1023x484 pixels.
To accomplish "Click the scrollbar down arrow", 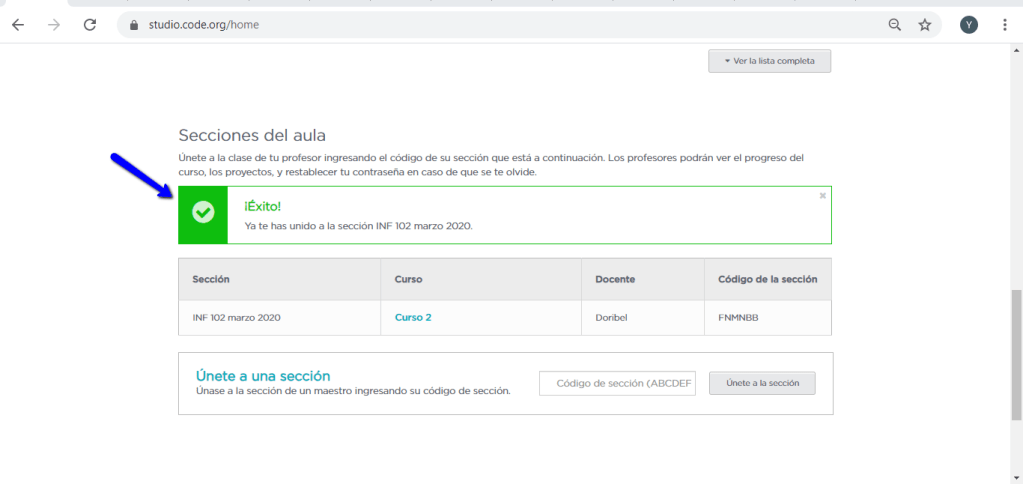I will pyautogui.click(x=1016, y=476).
